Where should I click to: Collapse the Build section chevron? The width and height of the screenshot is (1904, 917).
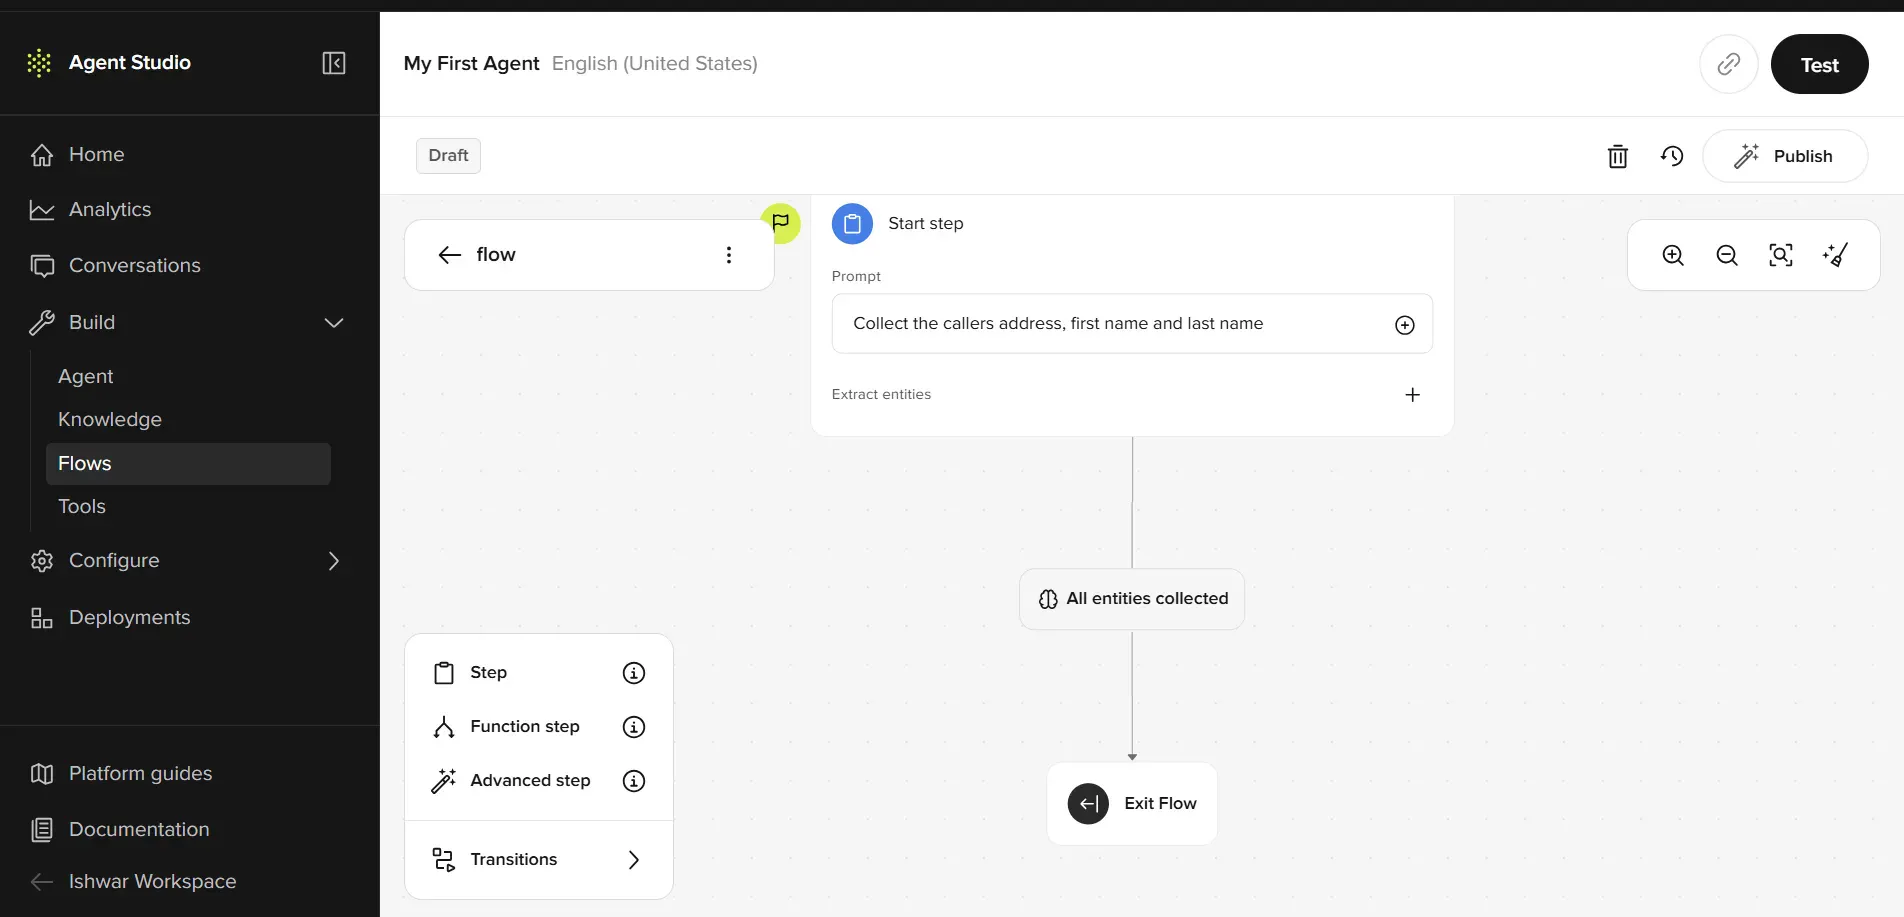pos(334,323)
